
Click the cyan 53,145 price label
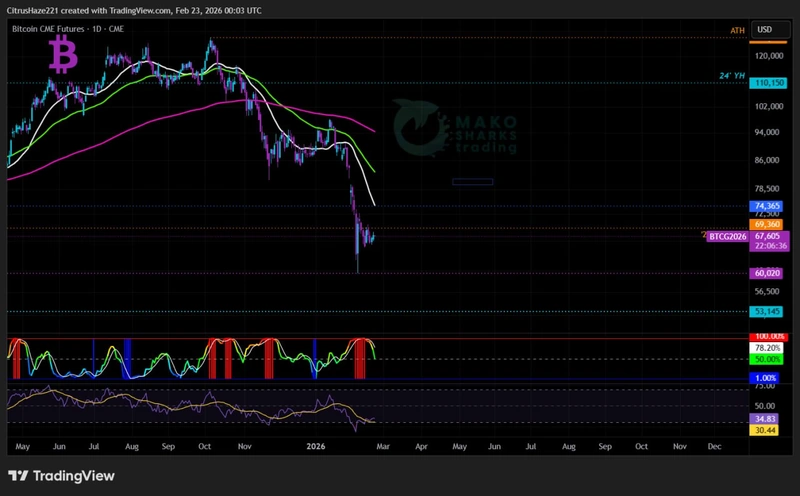click(766, 312)
